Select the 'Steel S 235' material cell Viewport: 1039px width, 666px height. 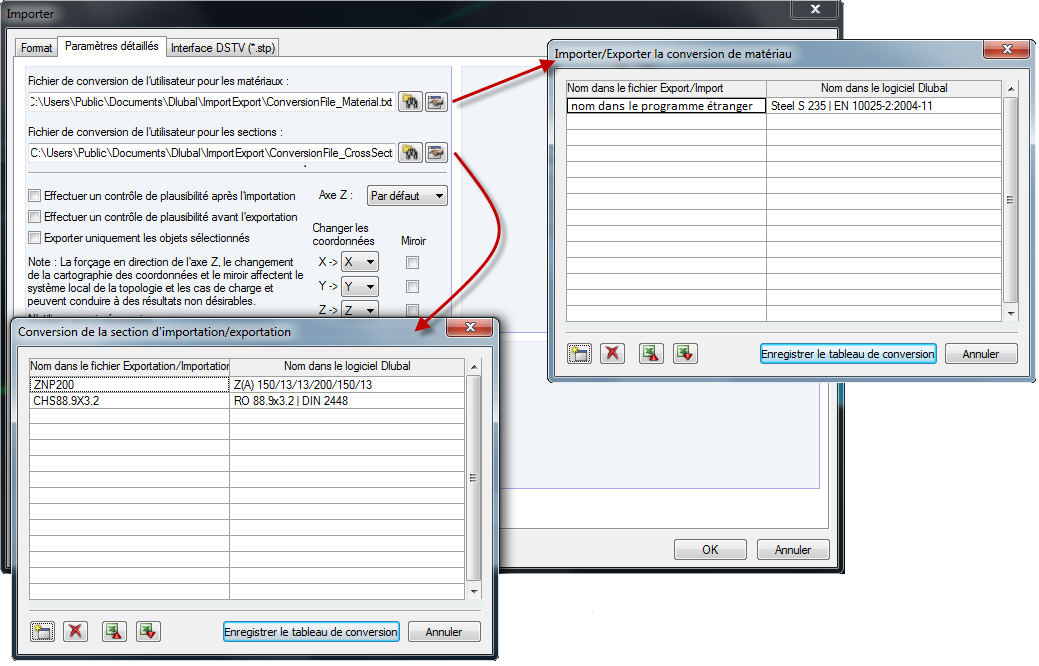pos(884,106)
